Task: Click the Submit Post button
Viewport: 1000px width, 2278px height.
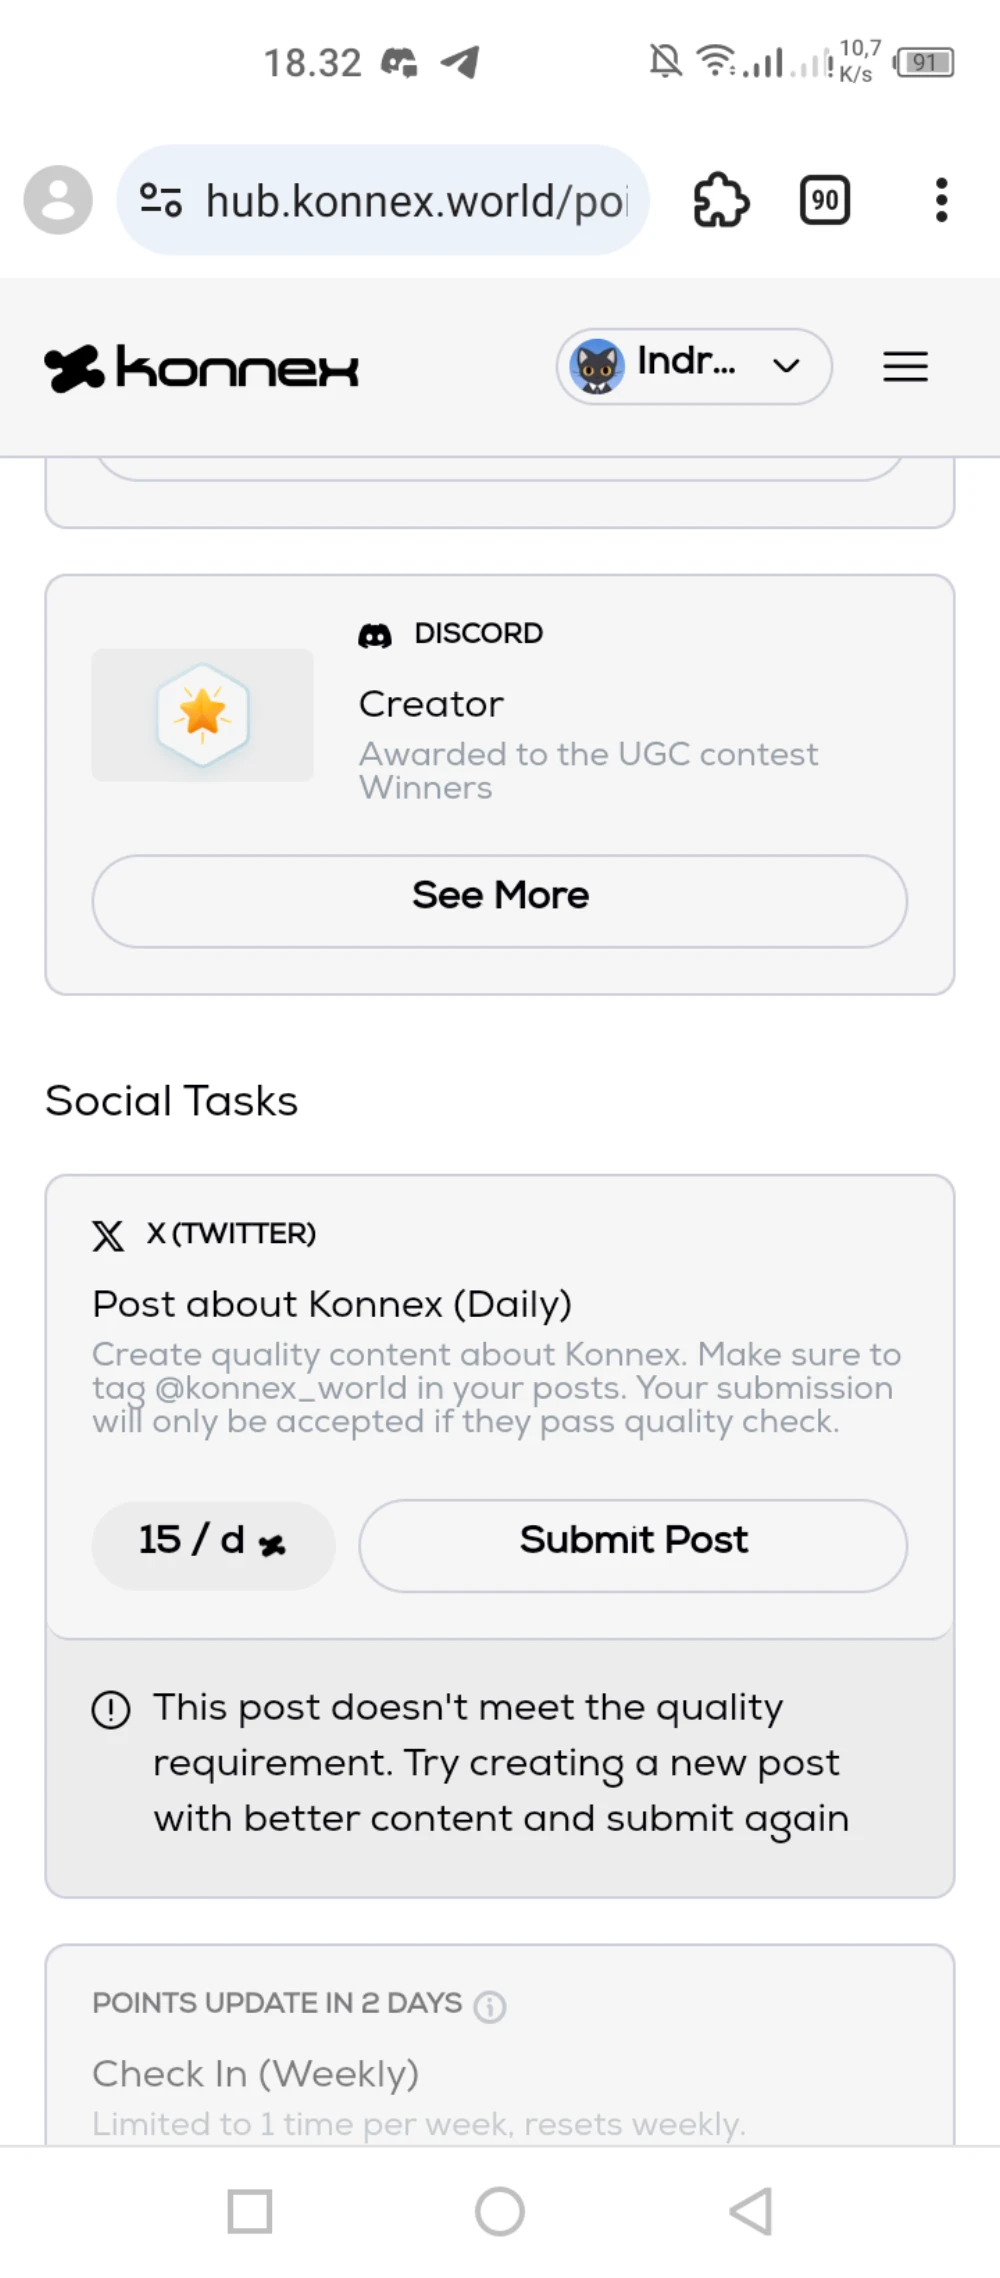Action: 633,1545
